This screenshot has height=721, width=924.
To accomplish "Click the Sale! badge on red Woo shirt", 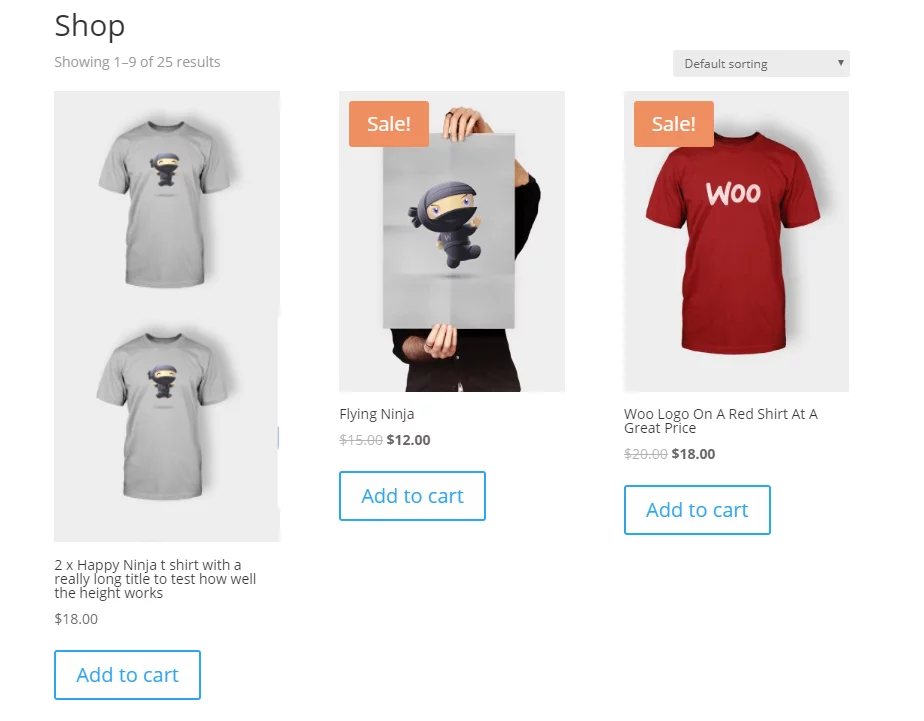I will click(x=674, y=124).
